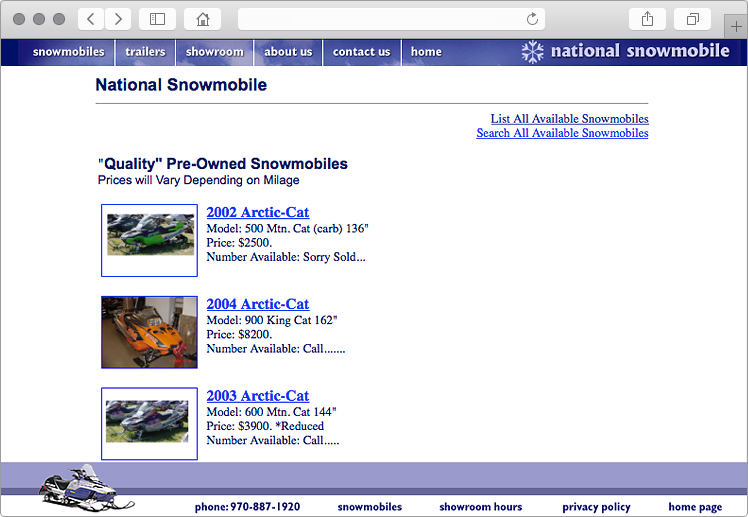Add a new tab with the plus button
Viewport: 748px width, 517px height.
point(736,27)
